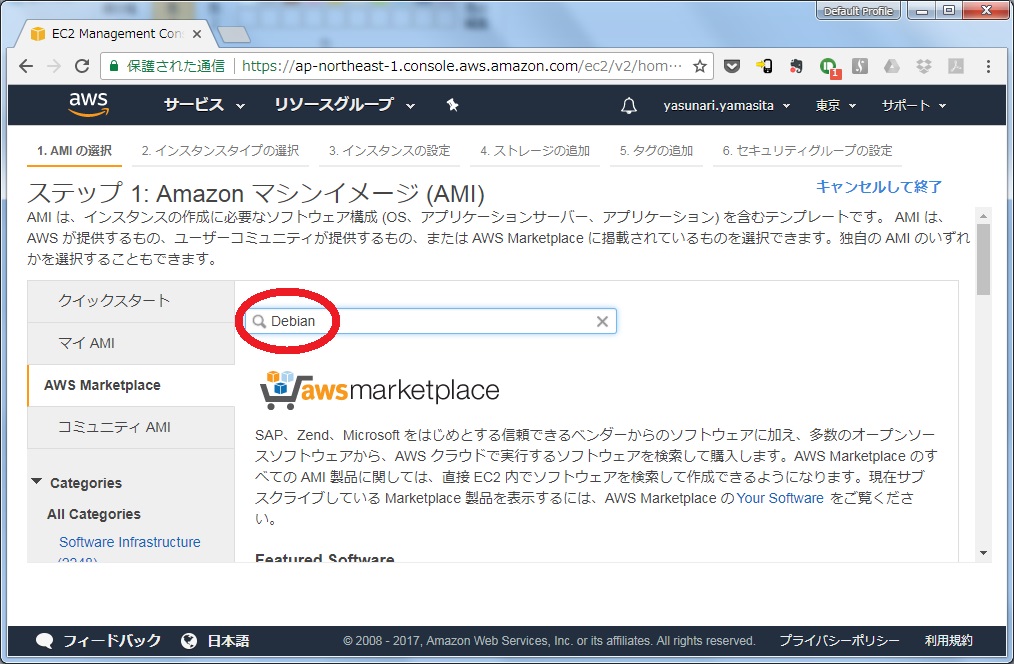The width and height of the screenshot is (1014, 664).
Task: Click the browser forward arrow
Action: coord(54,66)
